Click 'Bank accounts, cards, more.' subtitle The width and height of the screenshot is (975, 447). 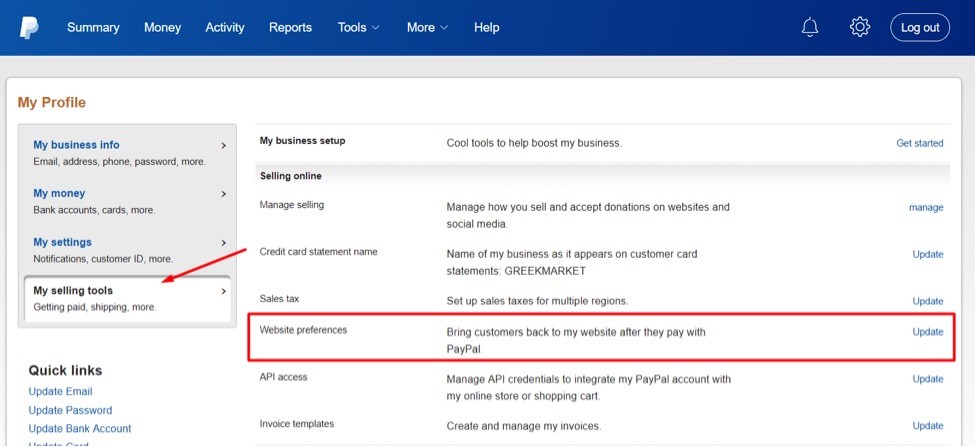[x=94, y=210]
